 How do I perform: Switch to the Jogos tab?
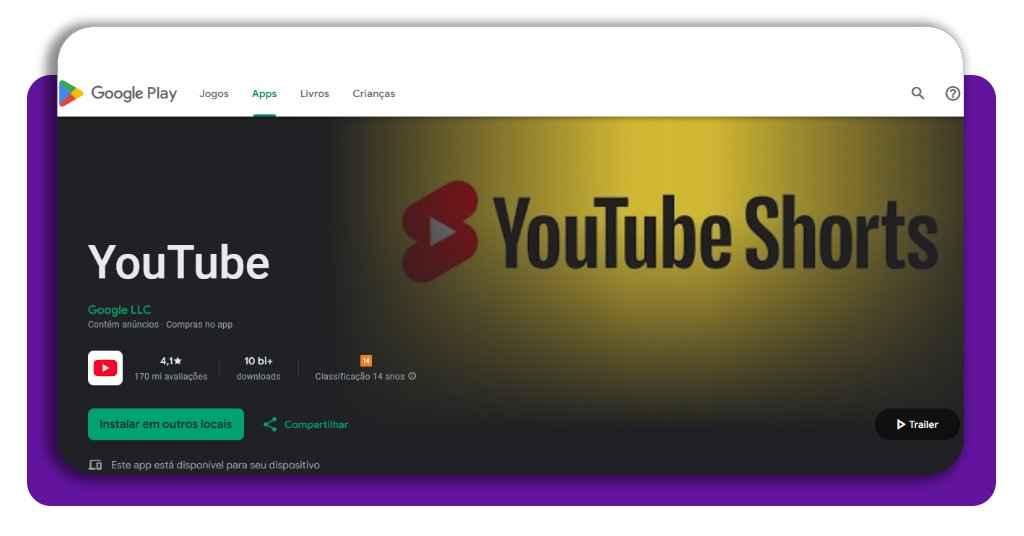click(x=214, y=94)
